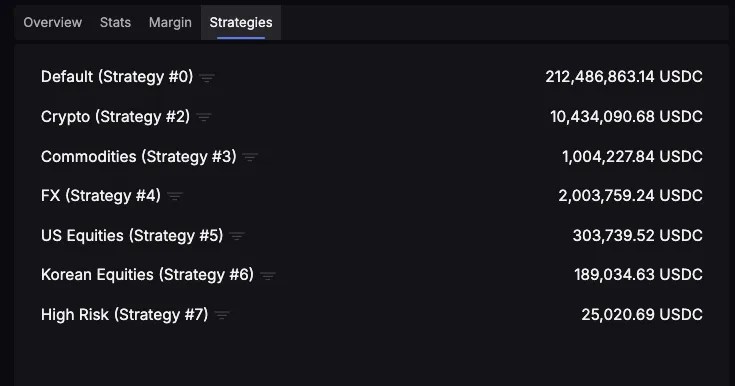
Task: Open filter icon beside High Risk (Strategy #7)
Action: [222, 315]
